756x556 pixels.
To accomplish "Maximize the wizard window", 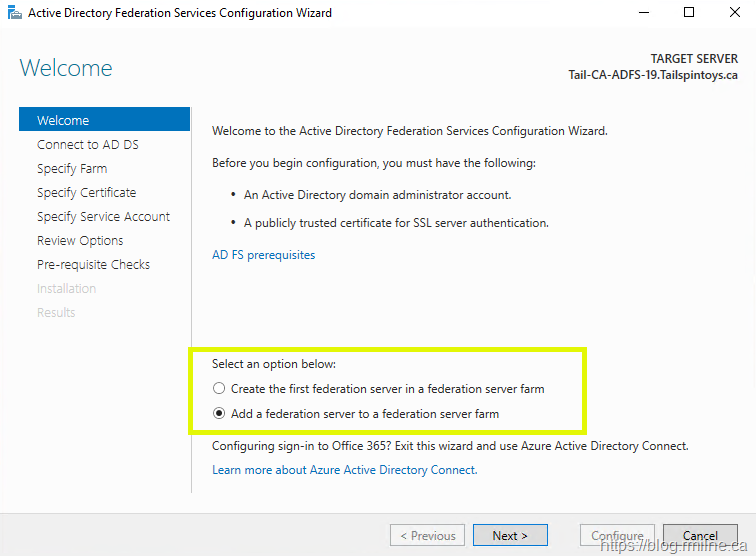I will [x=688, y=13].
